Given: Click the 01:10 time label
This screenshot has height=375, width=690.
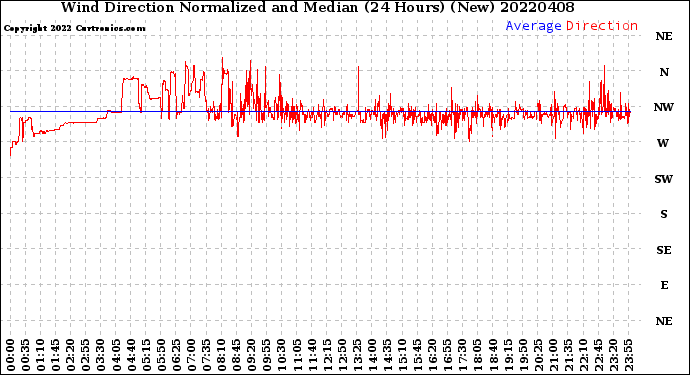Looking at the screenshot, I should coord(41,355).
